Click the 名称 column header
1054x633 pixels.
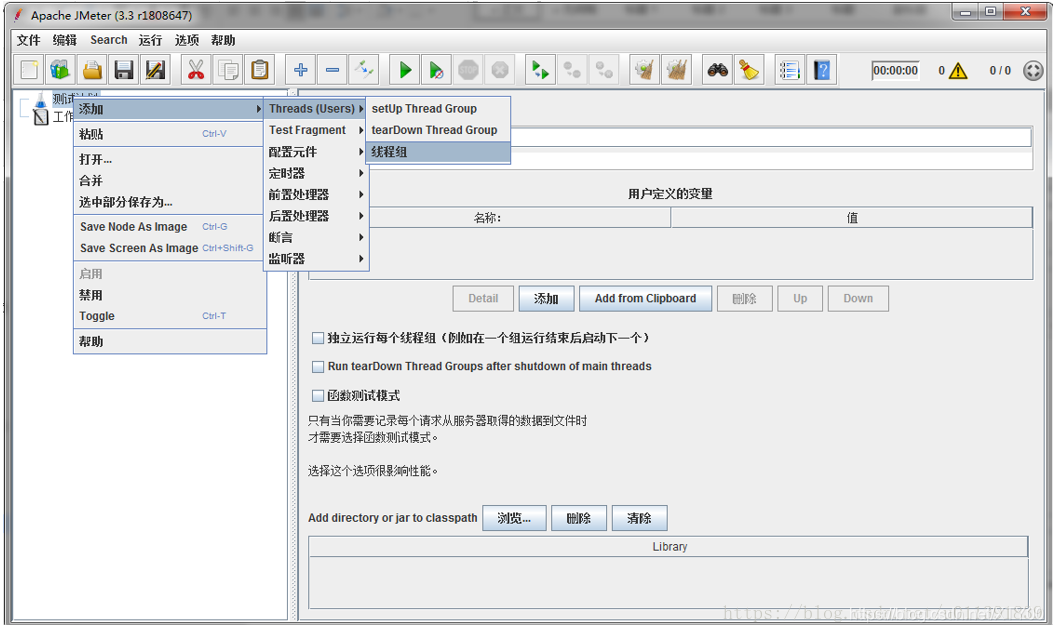tap(490, 218)
